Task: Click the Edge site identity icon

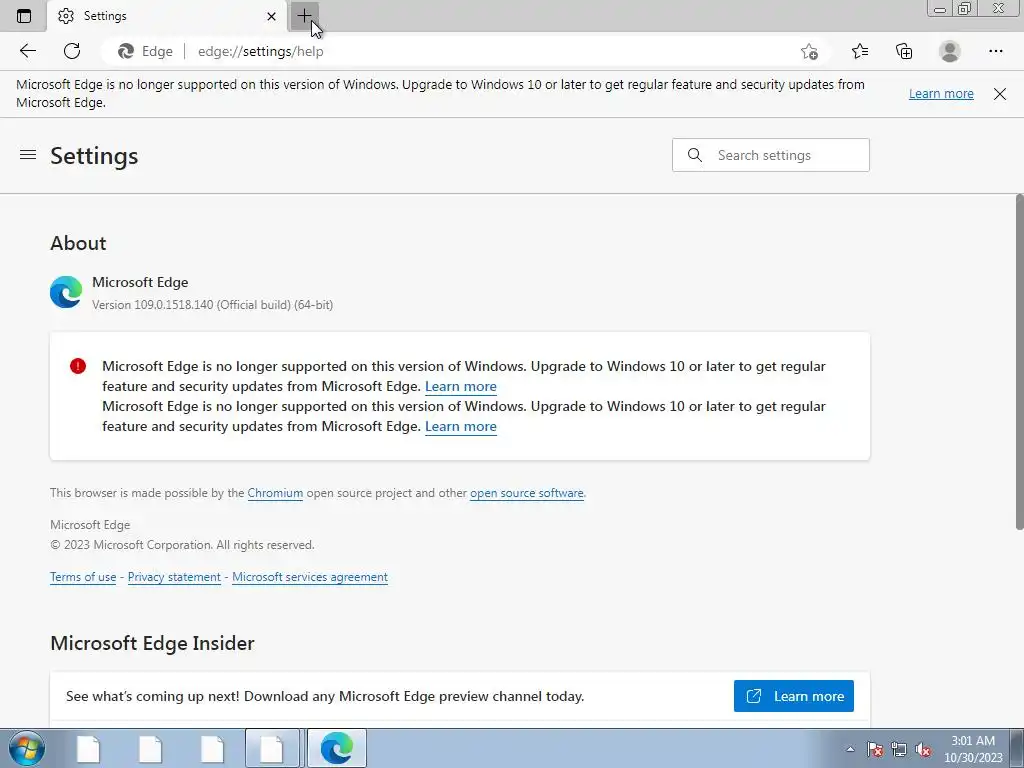Action: point(125,51)
